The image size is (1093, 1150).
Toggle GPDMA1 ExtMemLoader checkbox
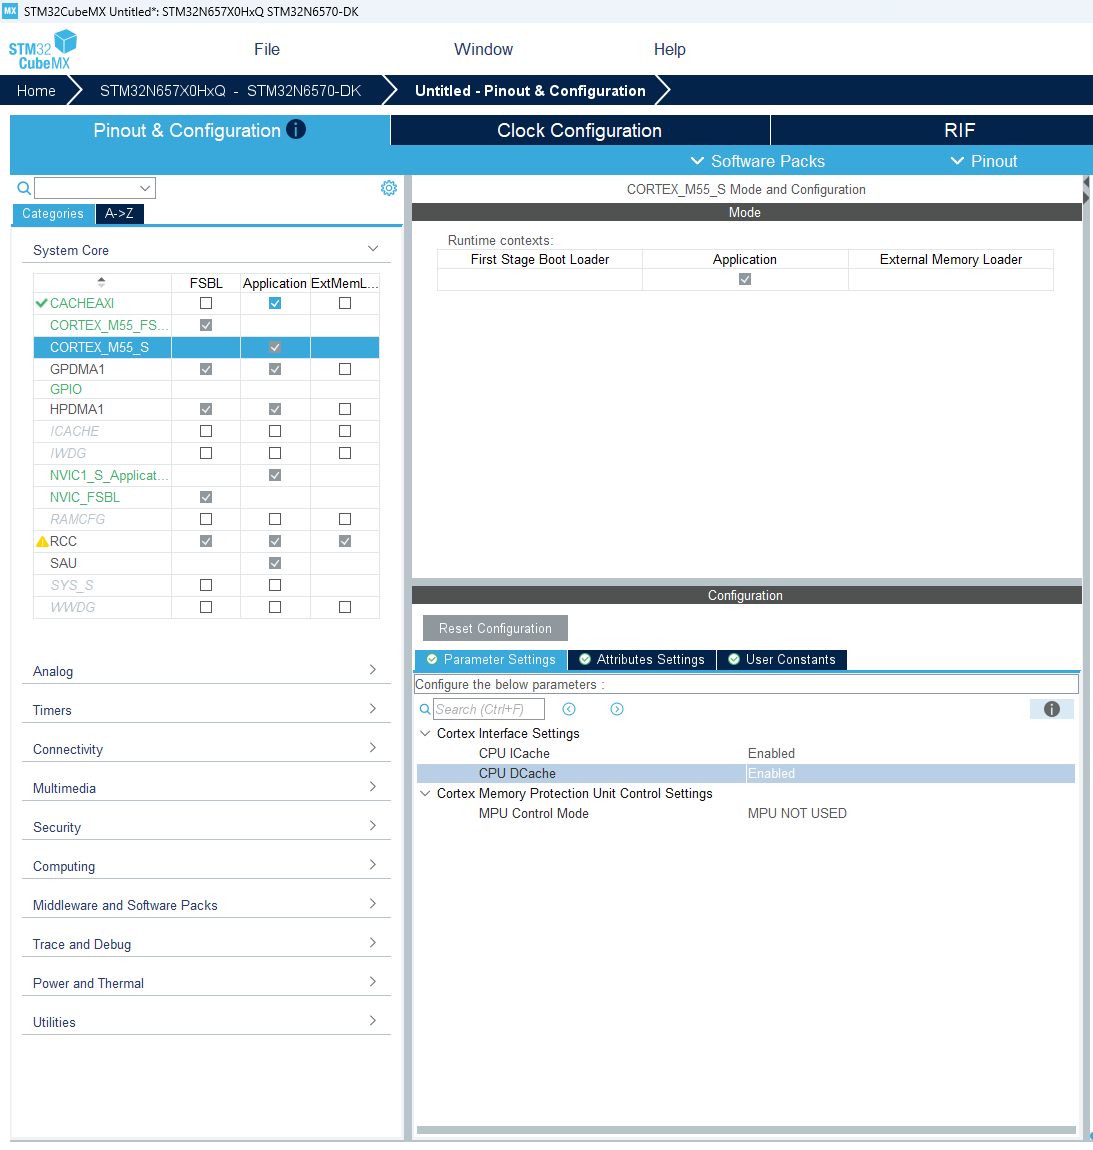click(x=345, y=369)
